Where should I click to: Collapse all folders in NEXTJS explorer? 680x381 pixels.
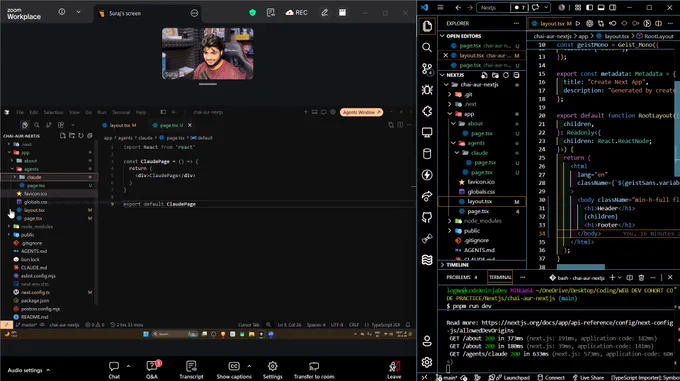(x=516, y=75)
